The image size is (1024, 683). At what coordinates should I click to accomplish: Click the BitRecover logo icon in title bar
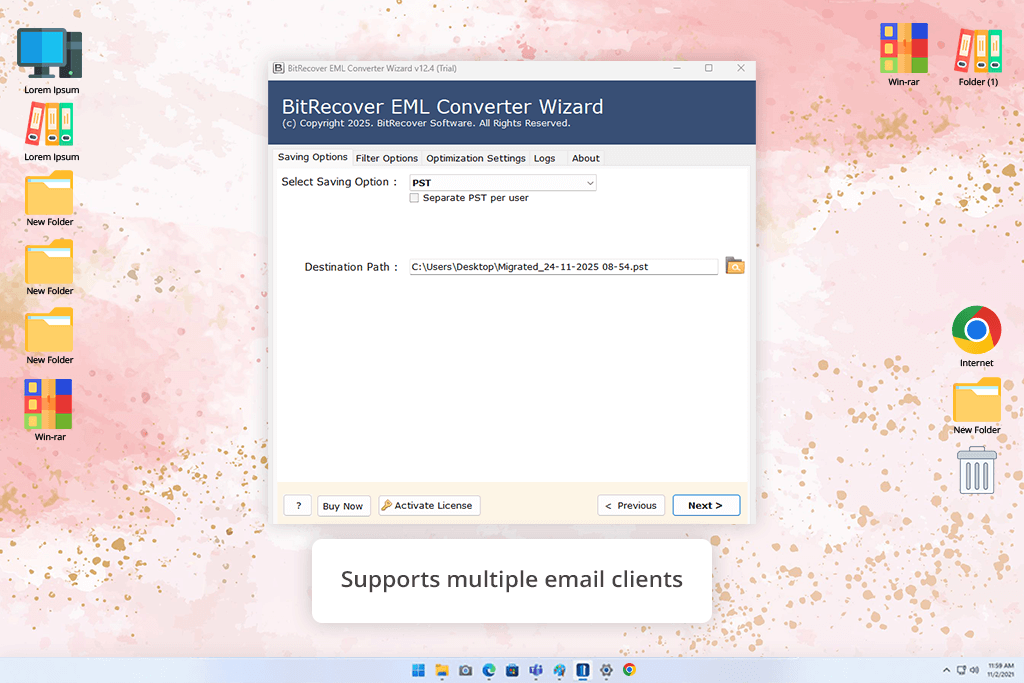pos(278,68)
